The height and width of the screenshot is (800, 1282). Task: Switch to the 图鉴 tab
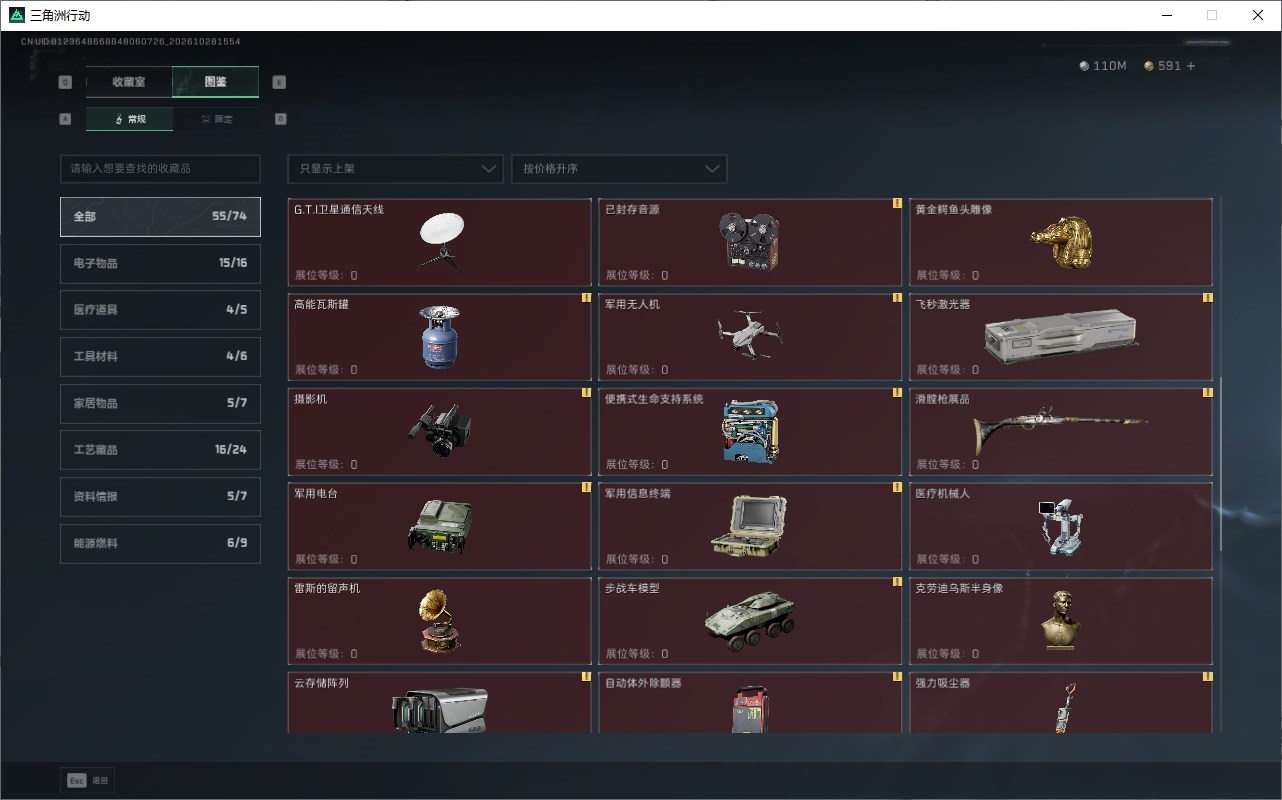tap(216, 82)
